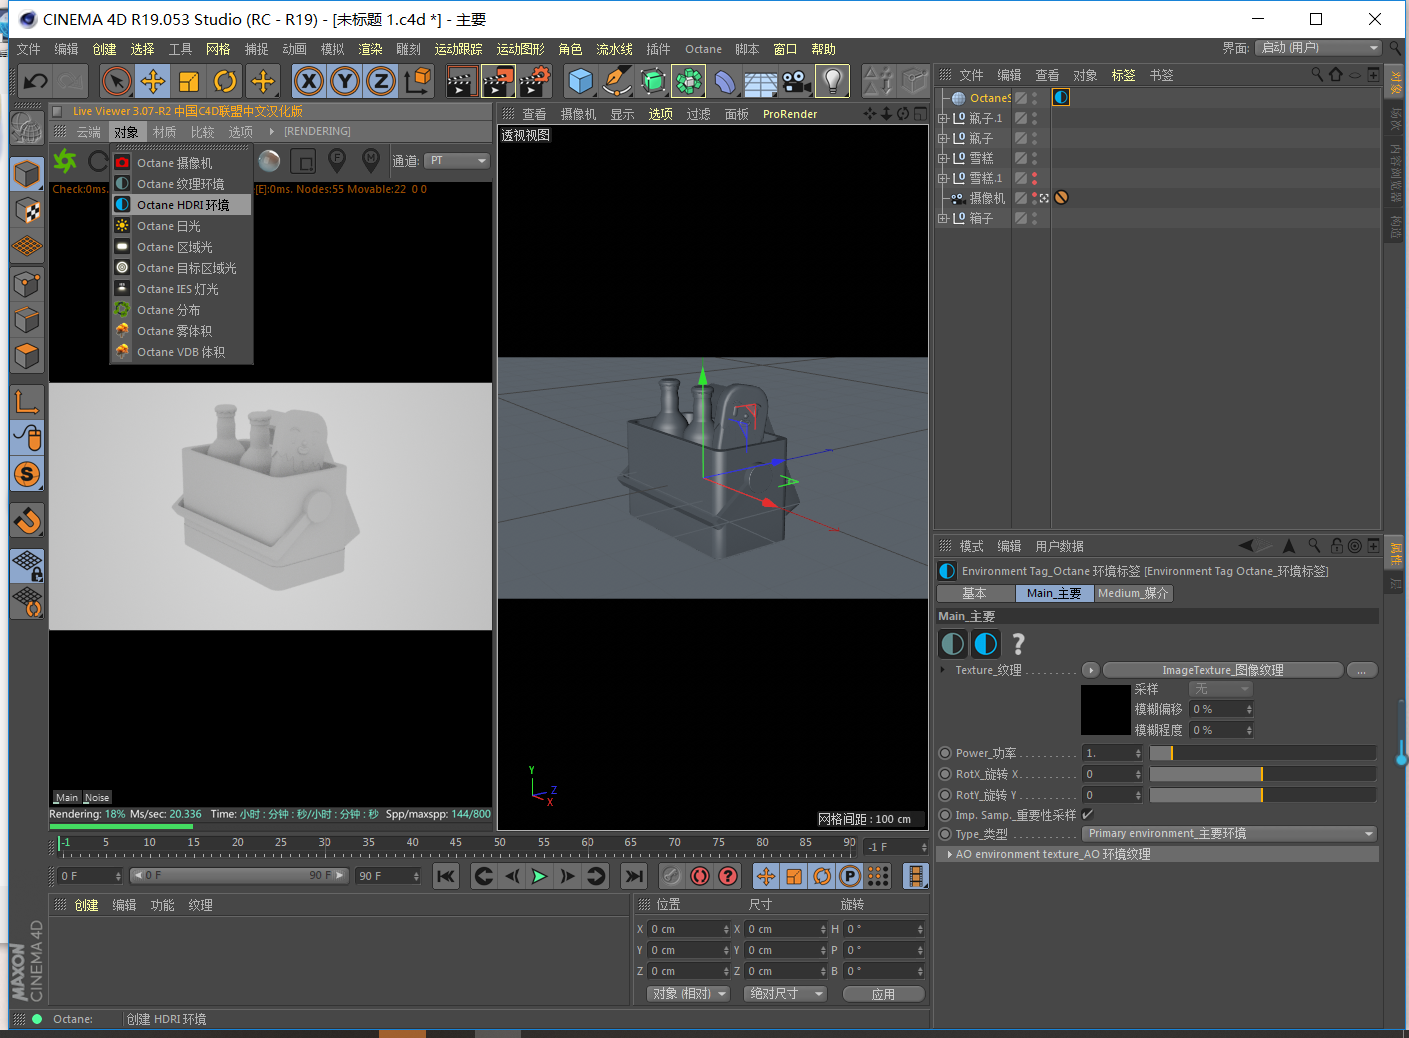Click the texture browse ellipsis button
1409x1038 pixels.
pos(1362,670)
